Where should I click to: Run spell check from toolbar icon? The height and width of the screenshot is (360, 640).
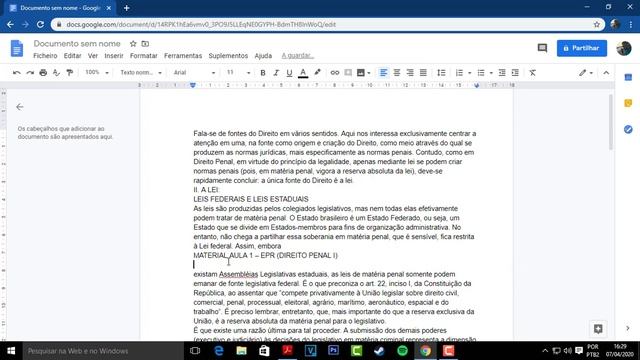pyautogui.click(x=56, y=73)
